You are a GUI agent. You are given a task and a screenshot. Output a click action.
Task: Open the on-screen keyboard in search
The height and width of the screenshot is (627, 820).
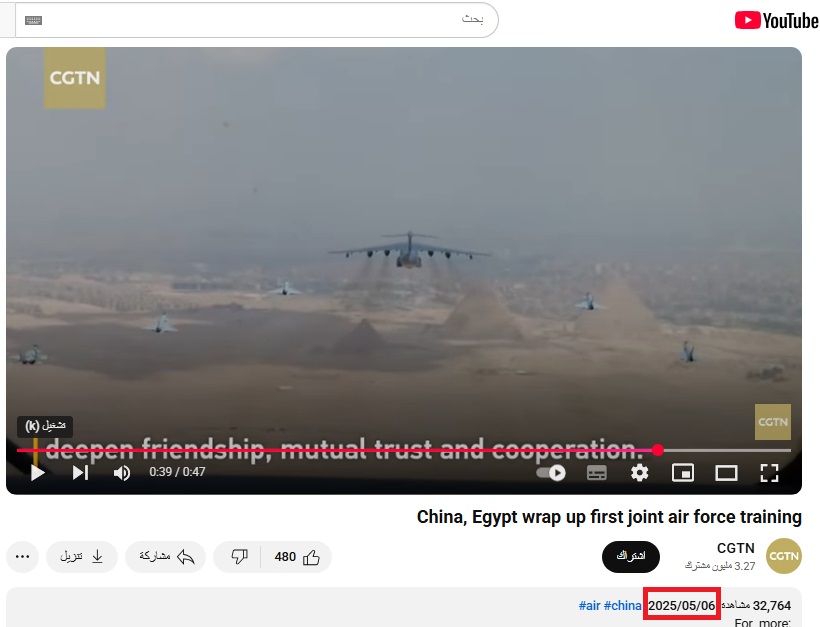pyautogui.click(x=33, y=20)
